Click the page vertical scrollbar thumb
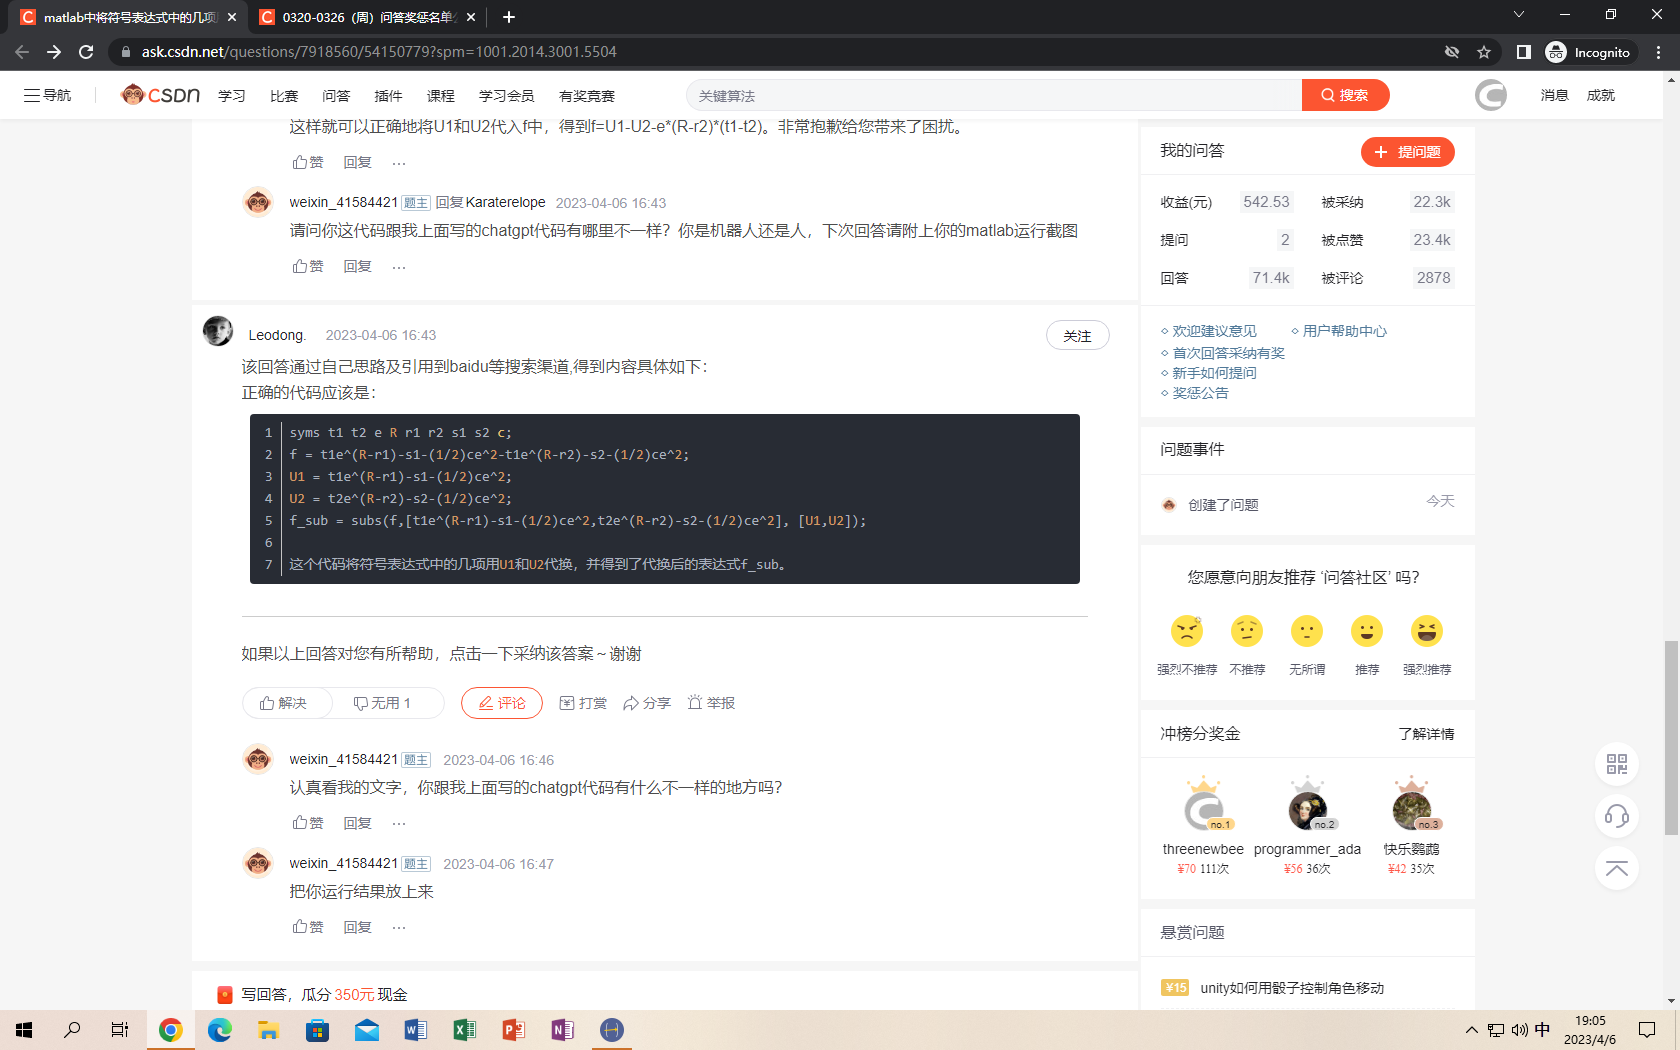Image resolution: width=1680 pixels, height=1050 pixels. point(1671,738)
